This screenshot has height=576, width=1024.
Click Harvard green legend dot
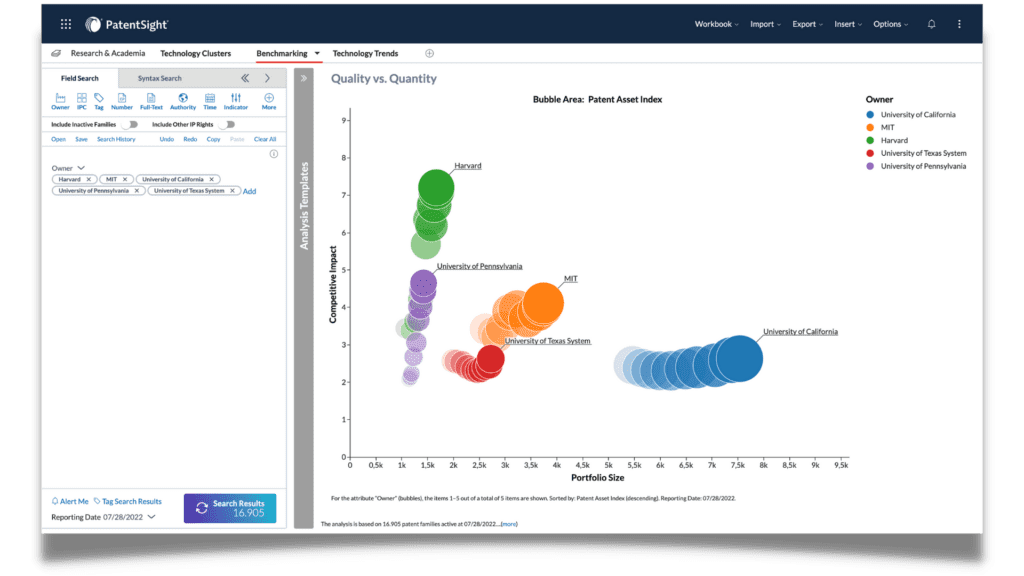pyautogui.click(x=870, y=140)
